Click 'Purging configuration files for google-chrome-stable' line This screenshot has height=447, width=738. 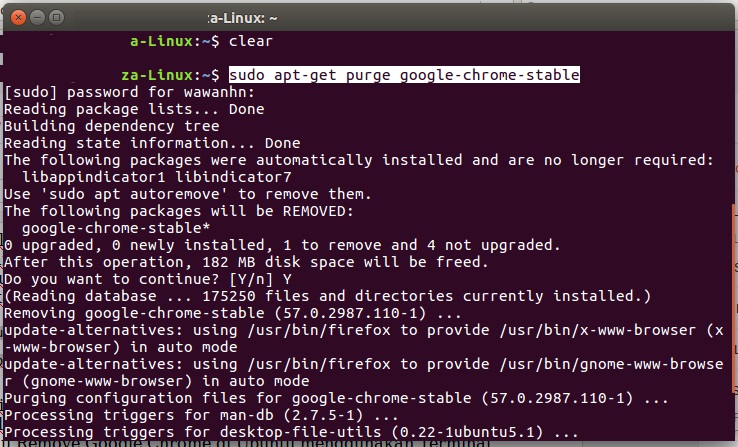(336, 398)
